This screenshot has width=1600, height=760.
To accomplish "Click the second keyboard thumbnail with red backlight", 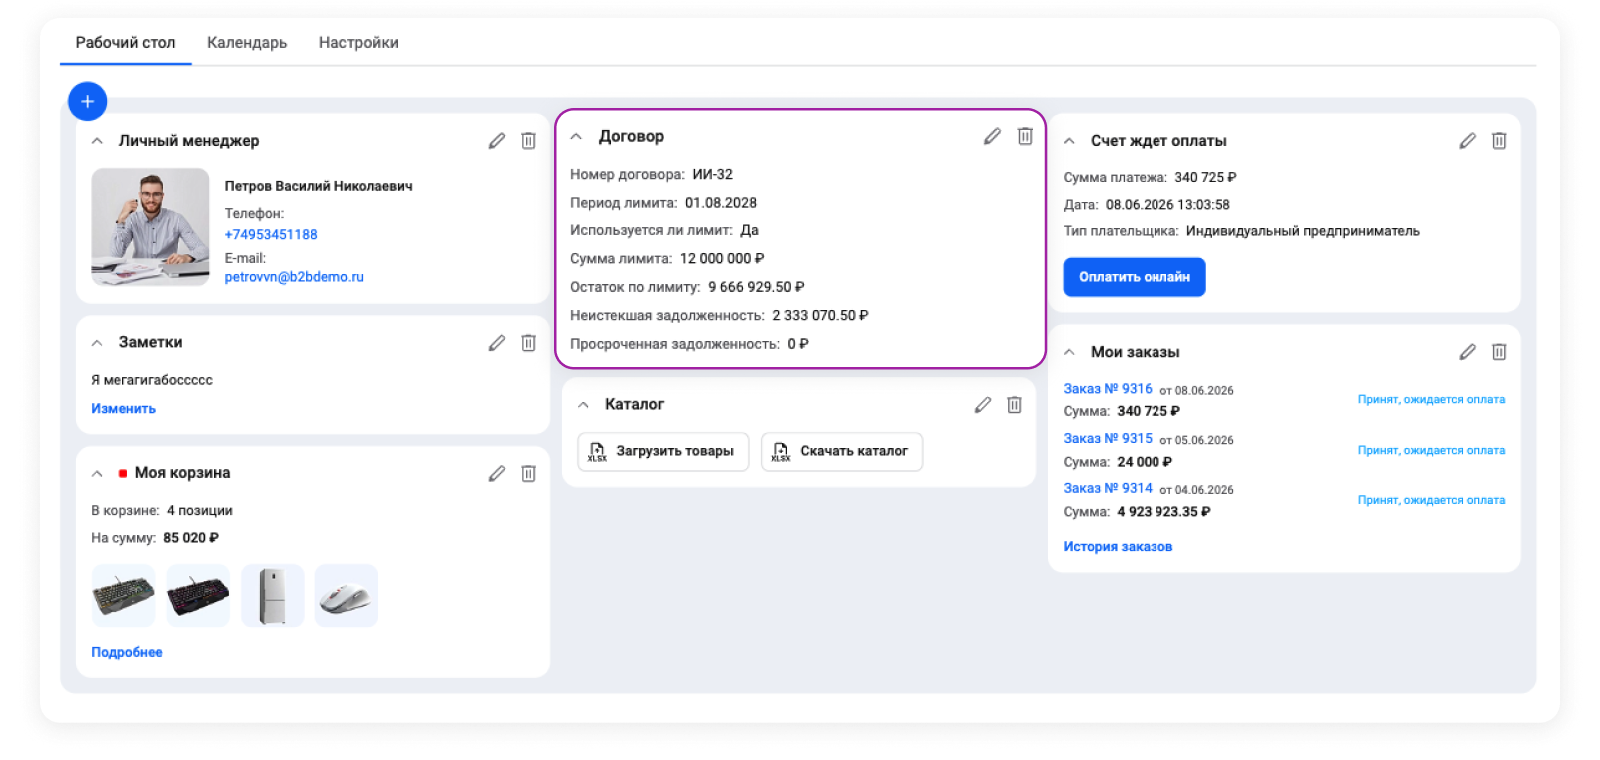I will 198,596.
